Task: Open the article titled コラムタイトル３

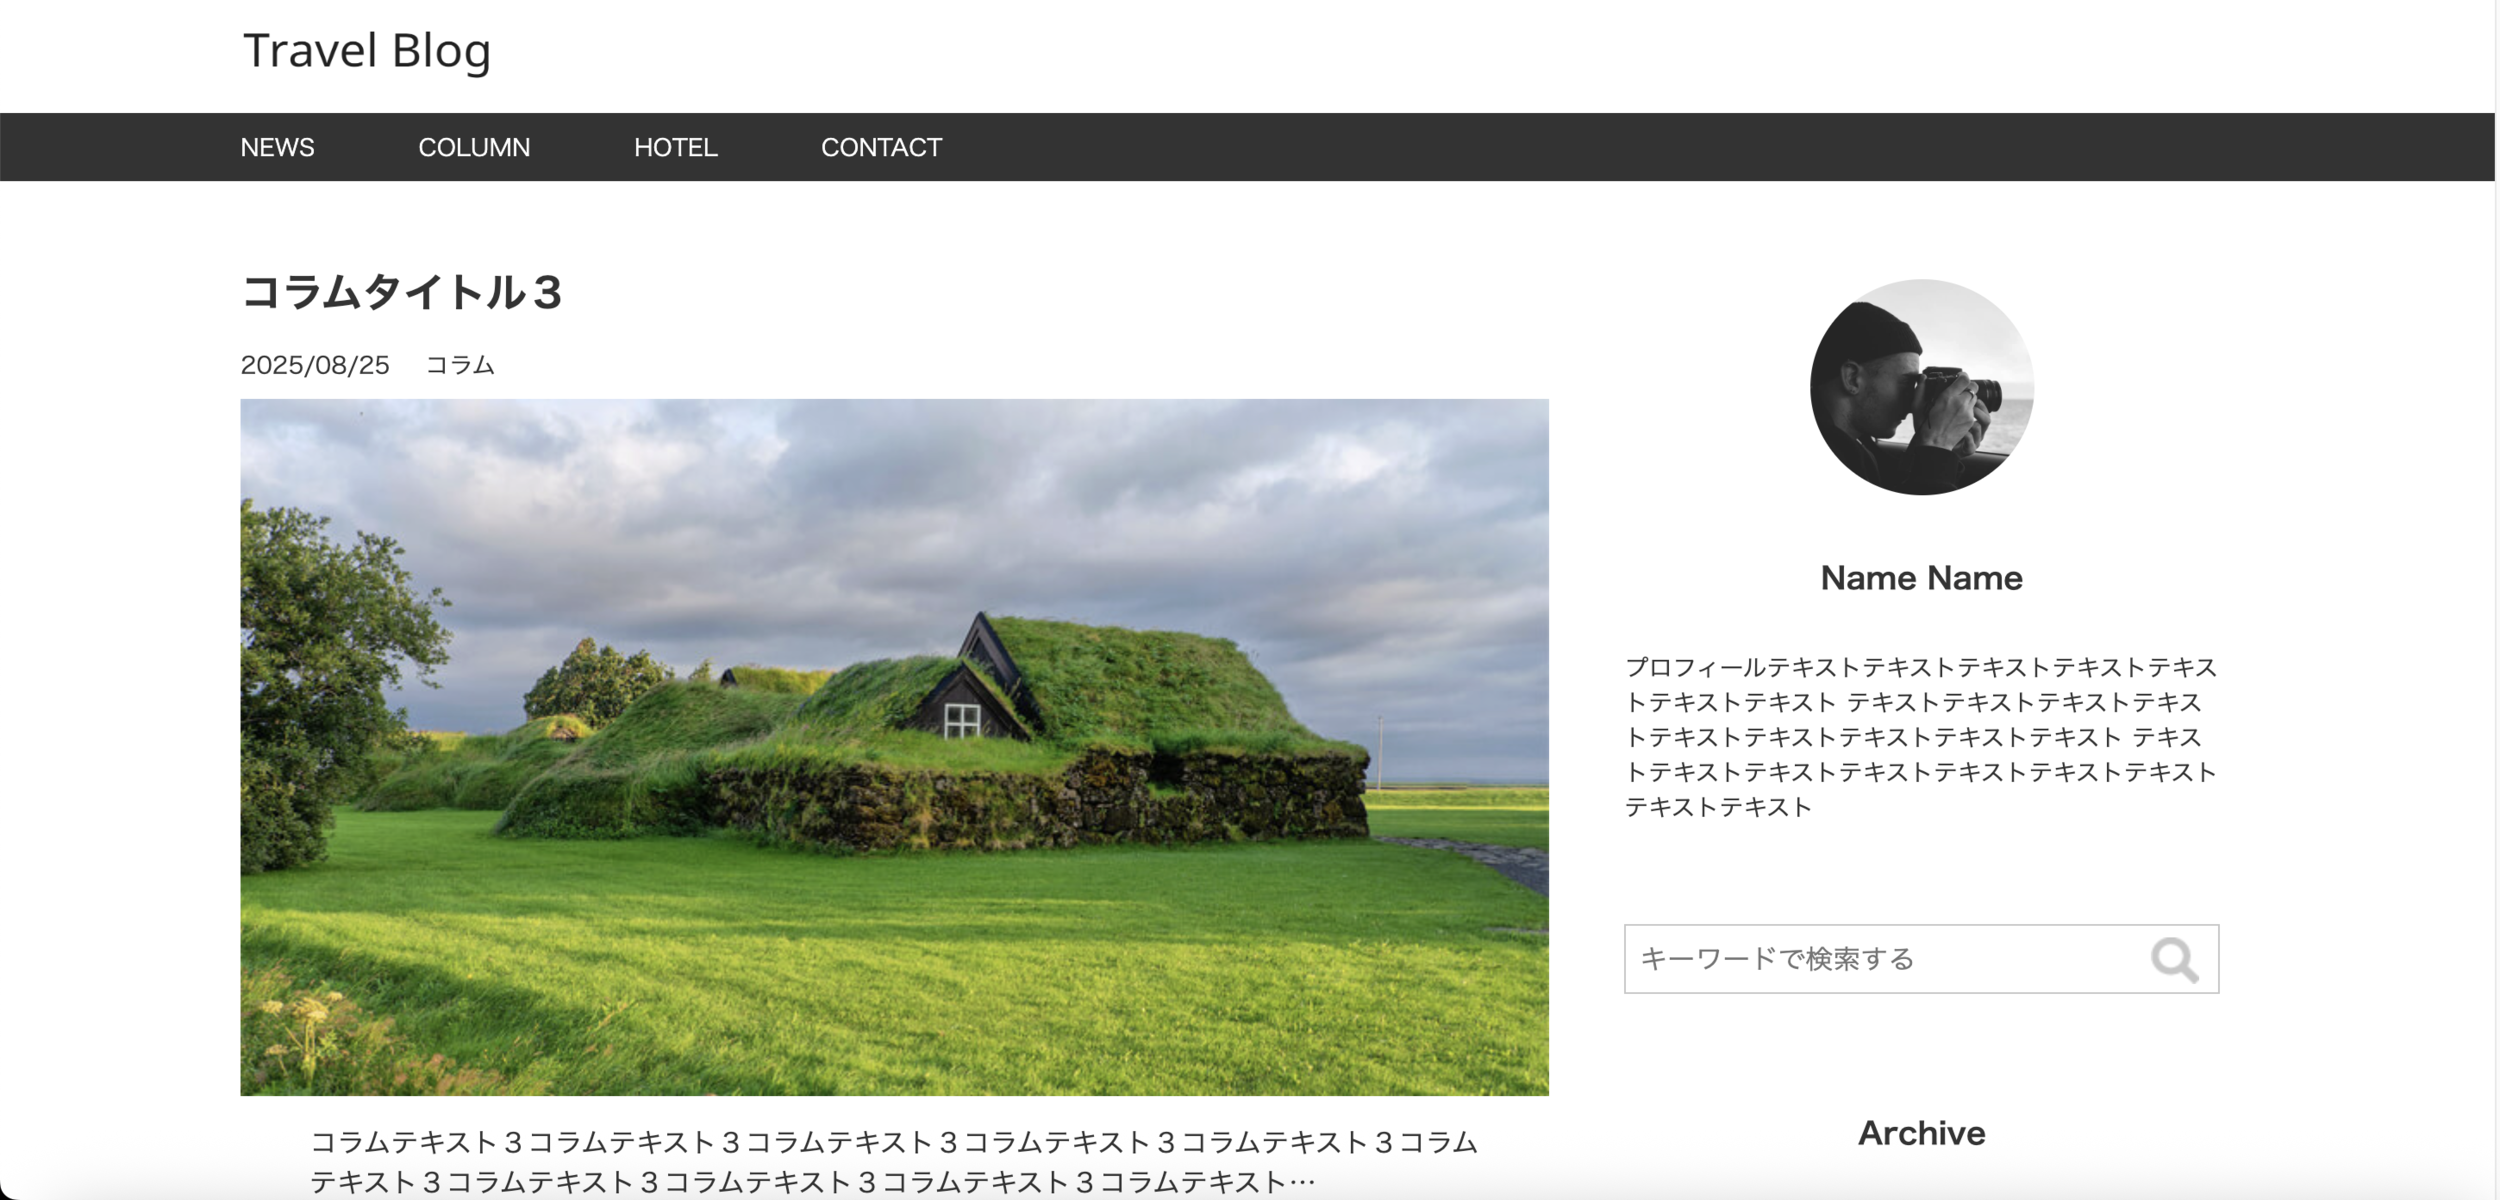Action: 402,293
